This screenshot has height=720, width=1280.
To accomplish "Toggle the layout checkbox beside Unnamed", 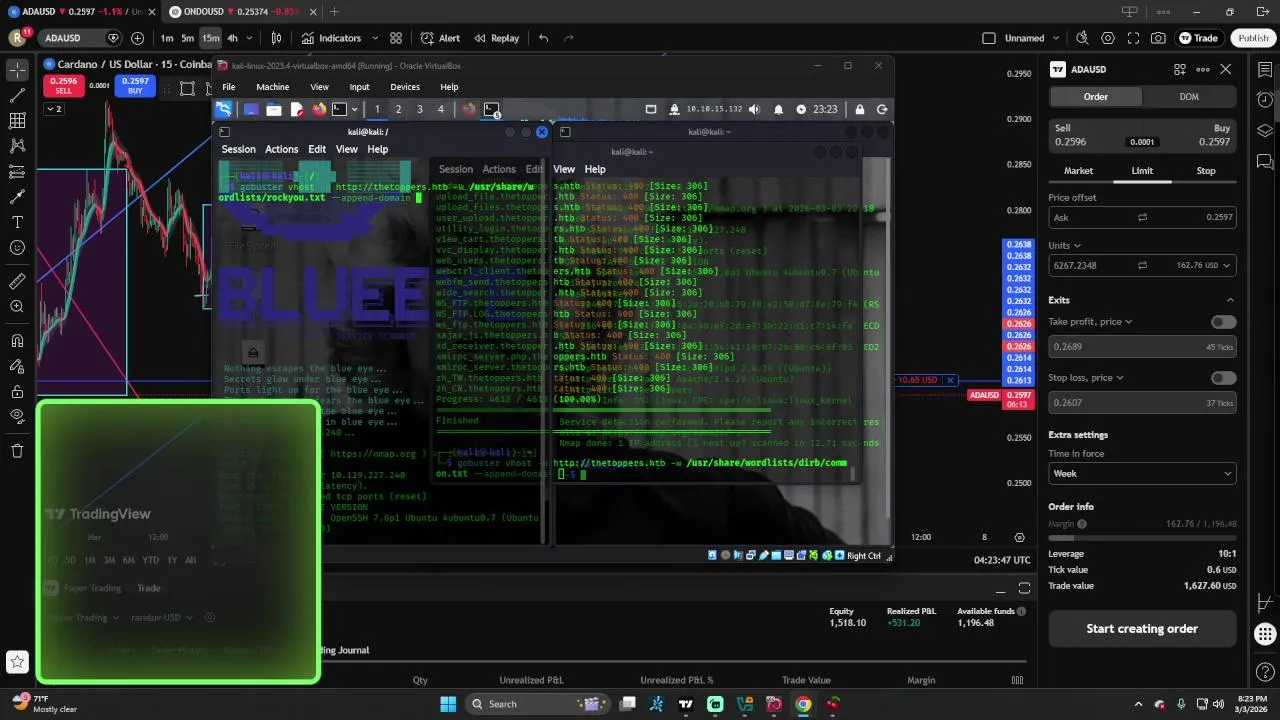I will 989,38.
